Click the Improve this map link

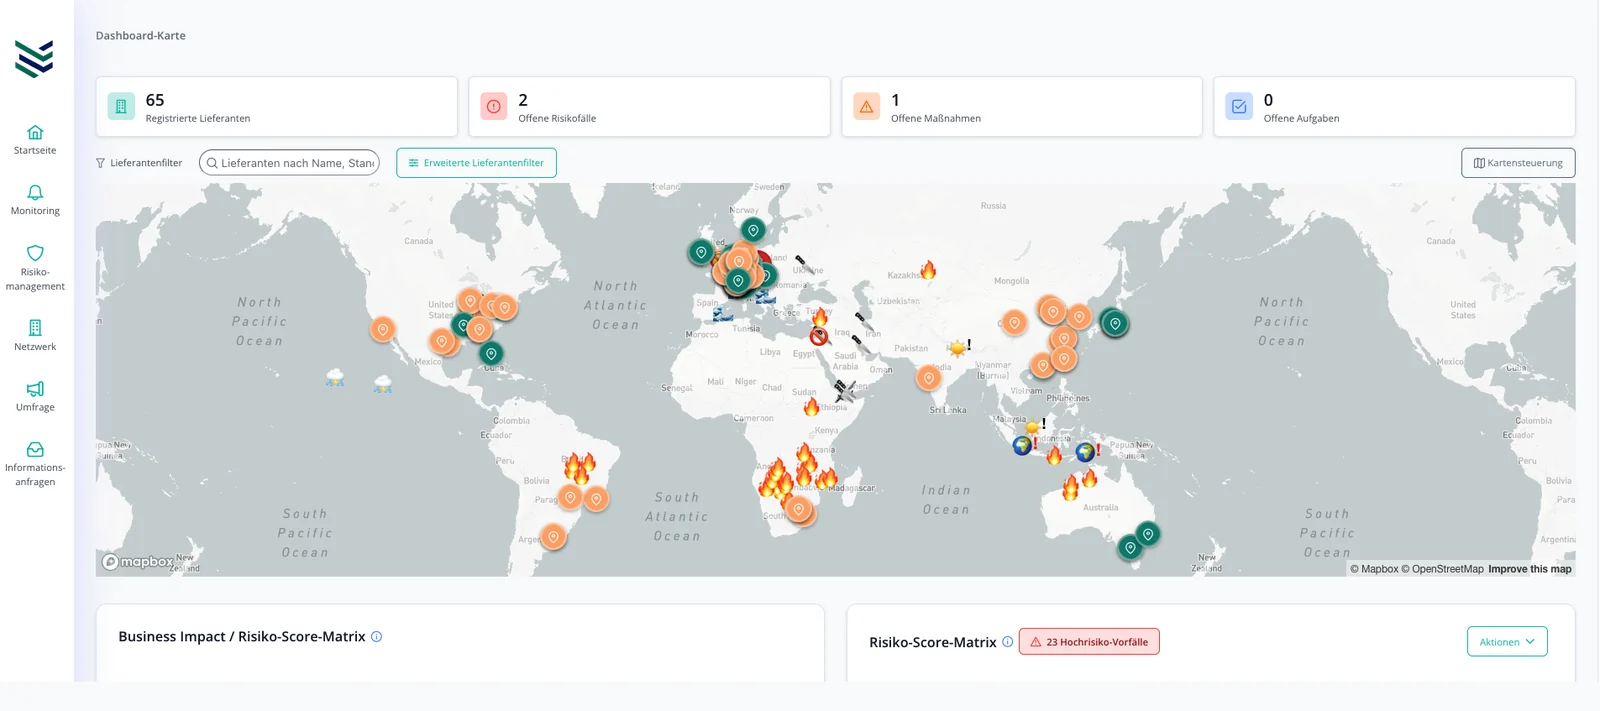click(1529, 569)
